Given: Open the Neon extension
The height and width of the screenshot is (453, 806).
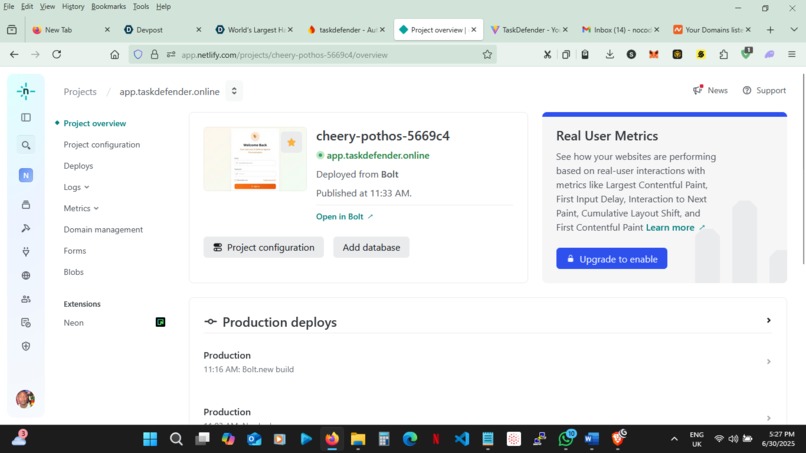Looking at the screenshot, I should pos(74,322).
